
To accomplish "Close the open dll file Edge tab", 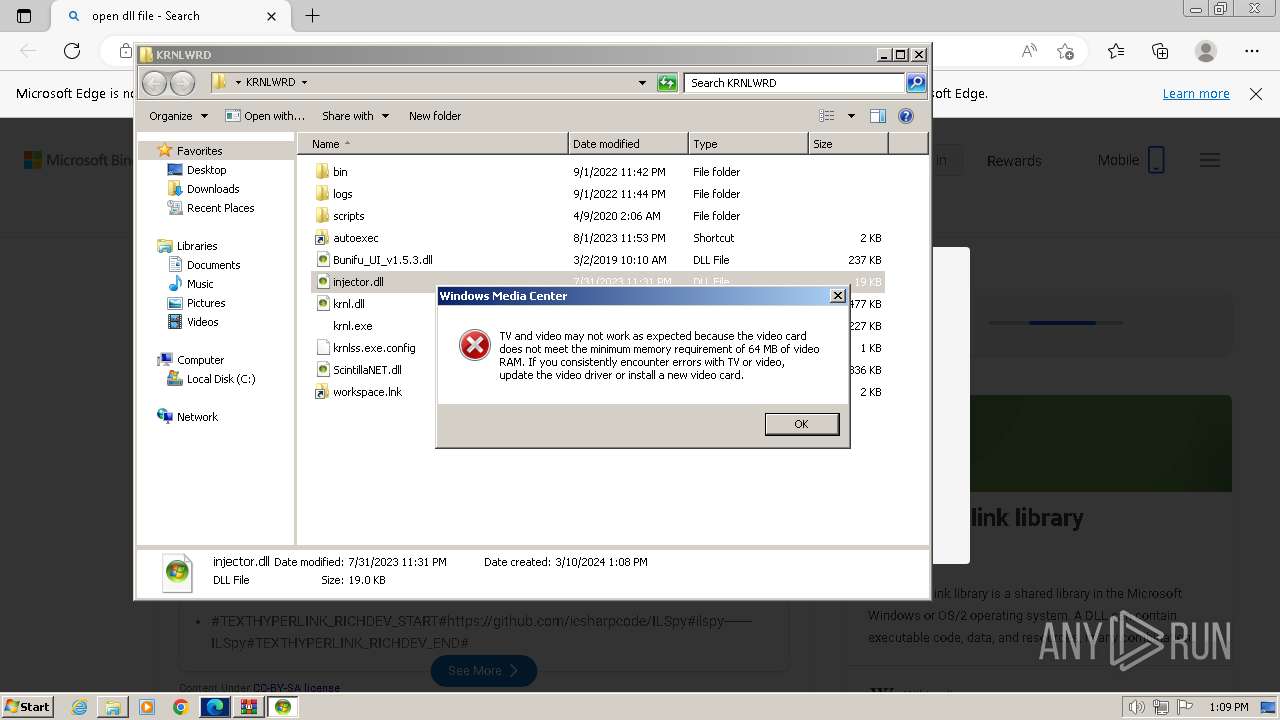I will [272, 16].
